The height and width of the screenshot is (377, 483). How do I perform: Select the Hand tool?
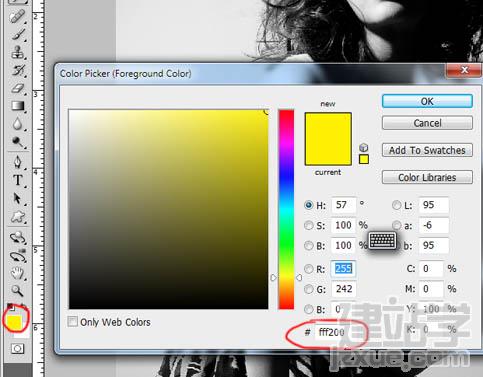(x=17, y=273)
